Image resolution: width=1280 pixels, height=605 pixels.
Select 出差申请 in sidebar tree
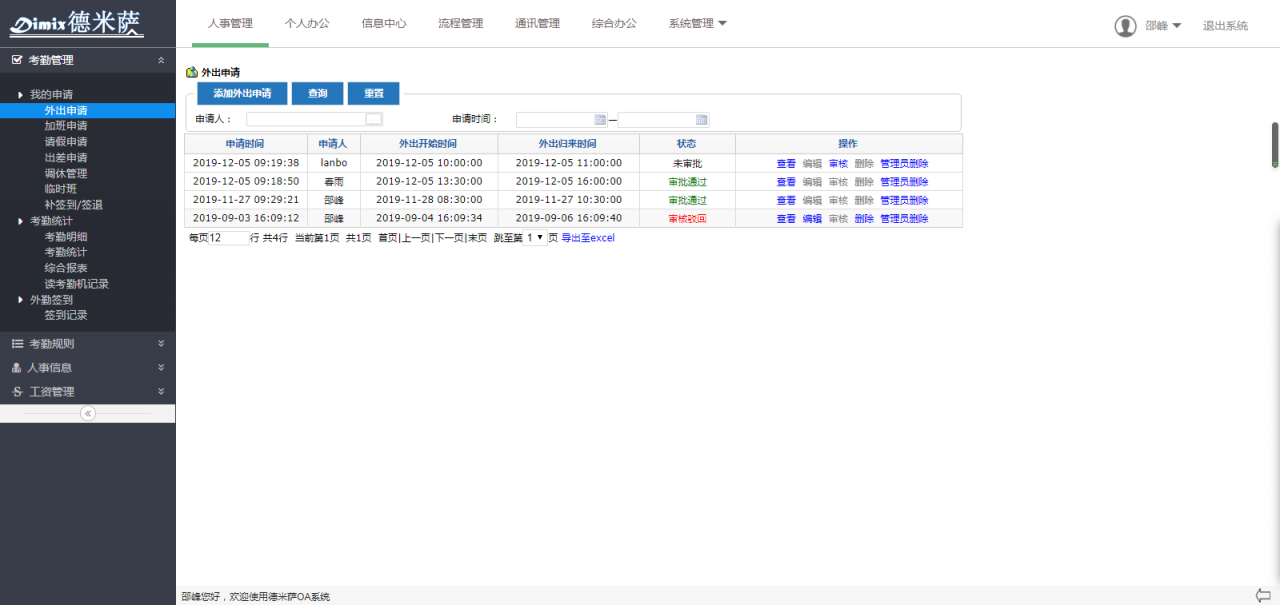point(66,158)
